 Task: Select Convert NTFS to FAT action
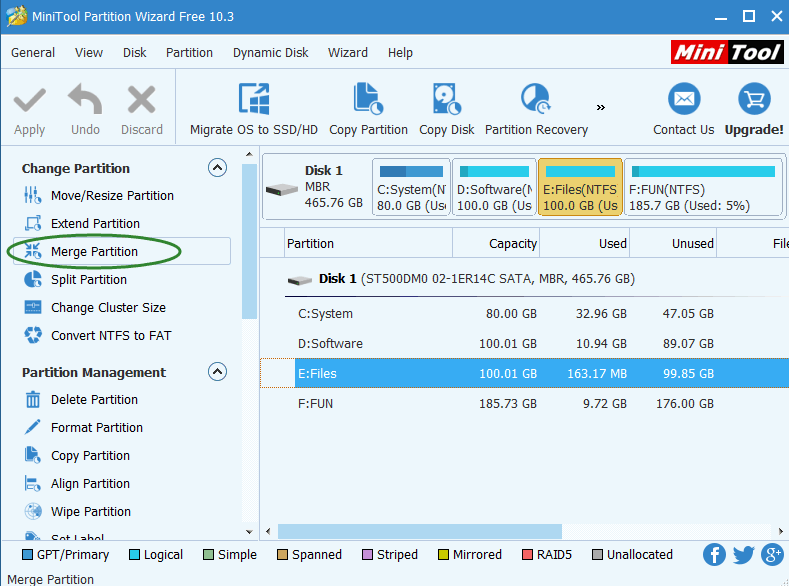click(111, 336)
